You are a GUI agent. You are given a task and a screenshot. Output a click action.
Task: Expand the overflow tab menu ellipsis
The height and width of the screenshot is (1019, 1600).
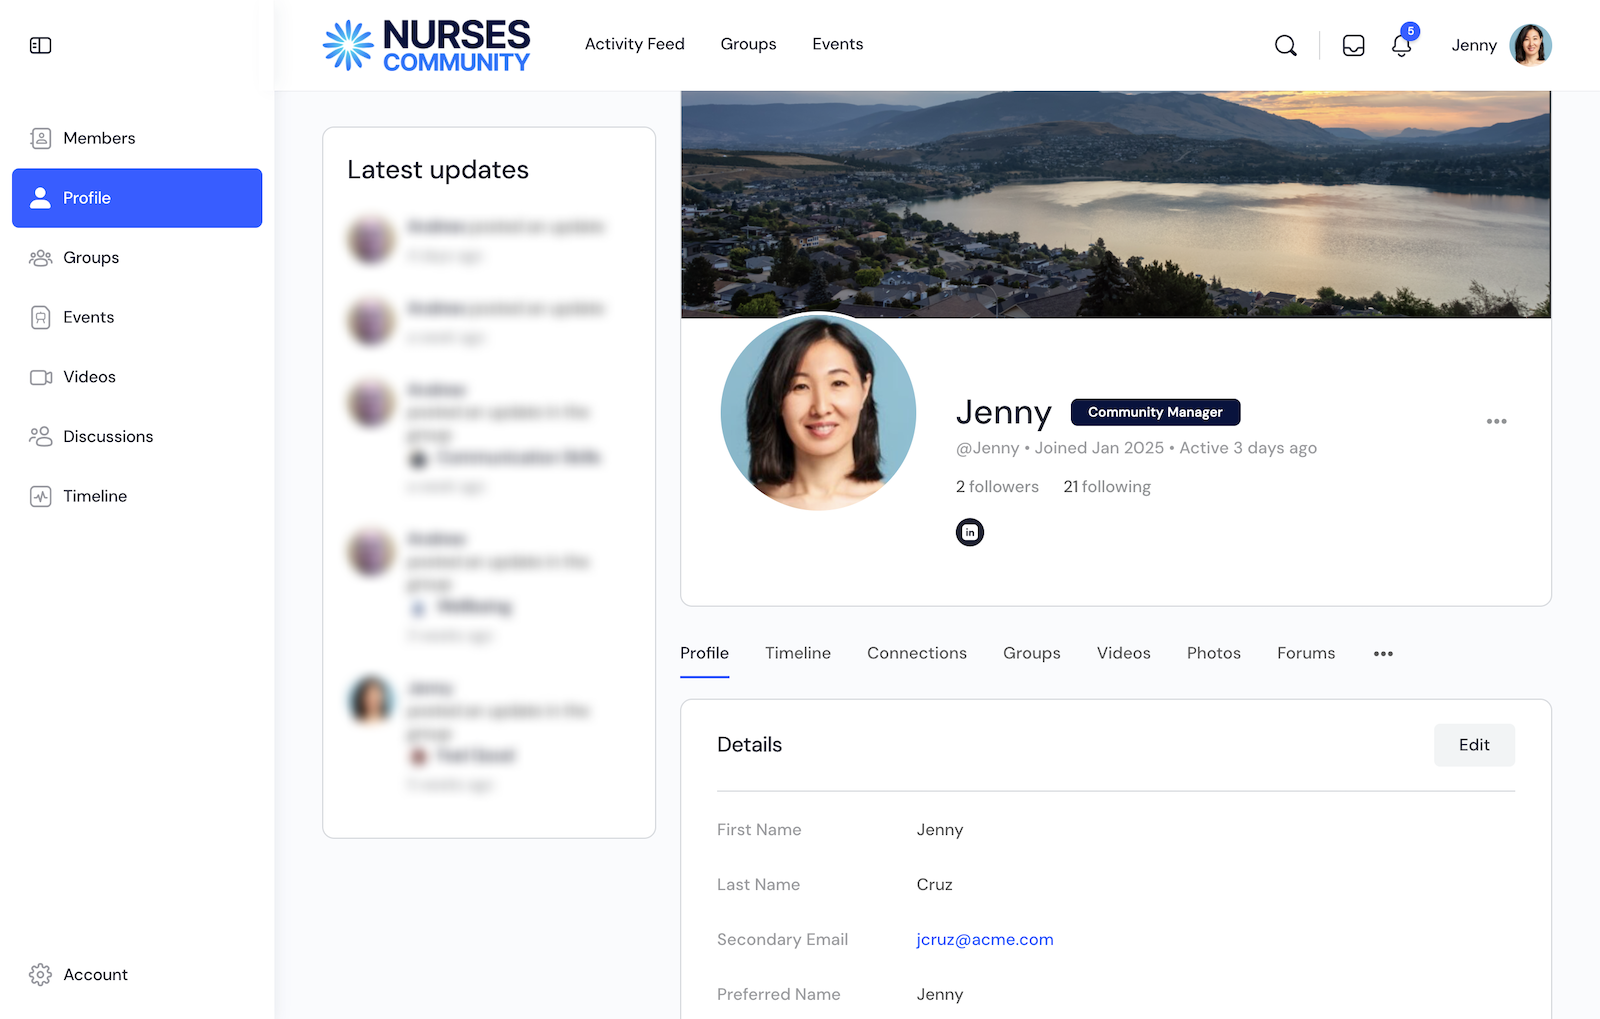point(1383,653)
